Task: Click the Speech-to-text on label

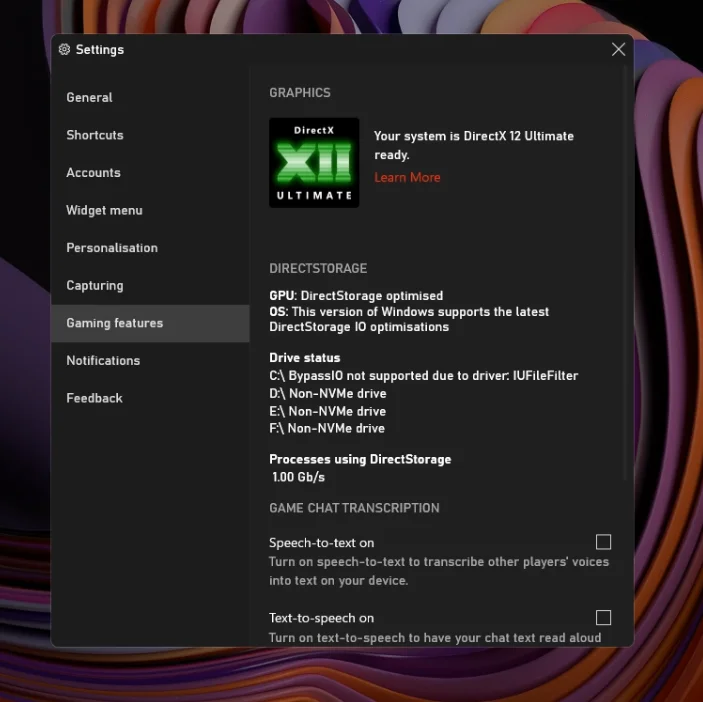Action: pos(321,543)
